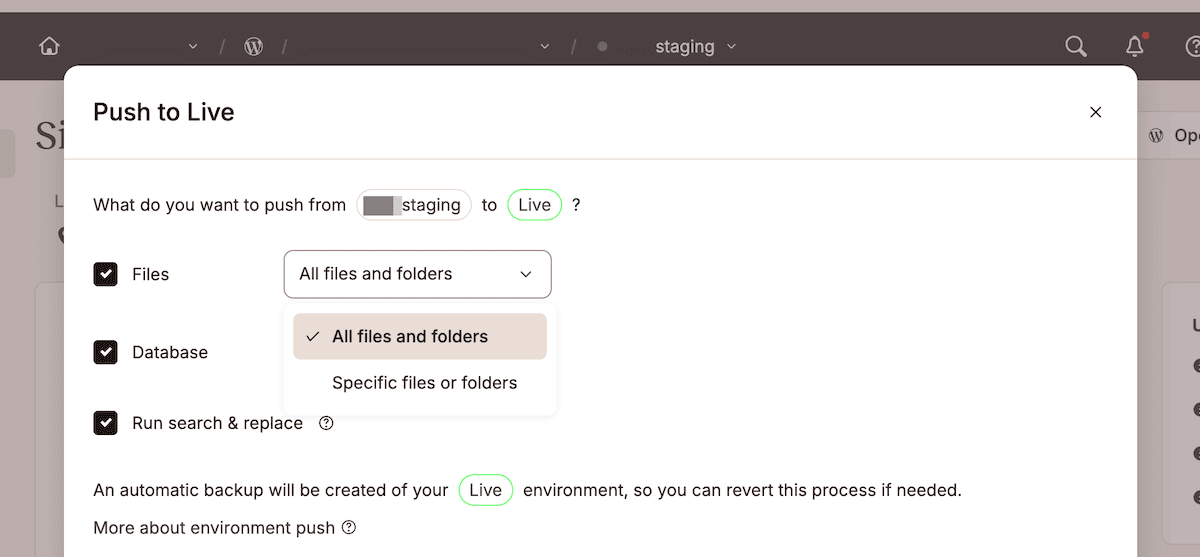Disable Run search & replace checkbox
Screen dimensions: 1200x557
[x=106, y=423]
